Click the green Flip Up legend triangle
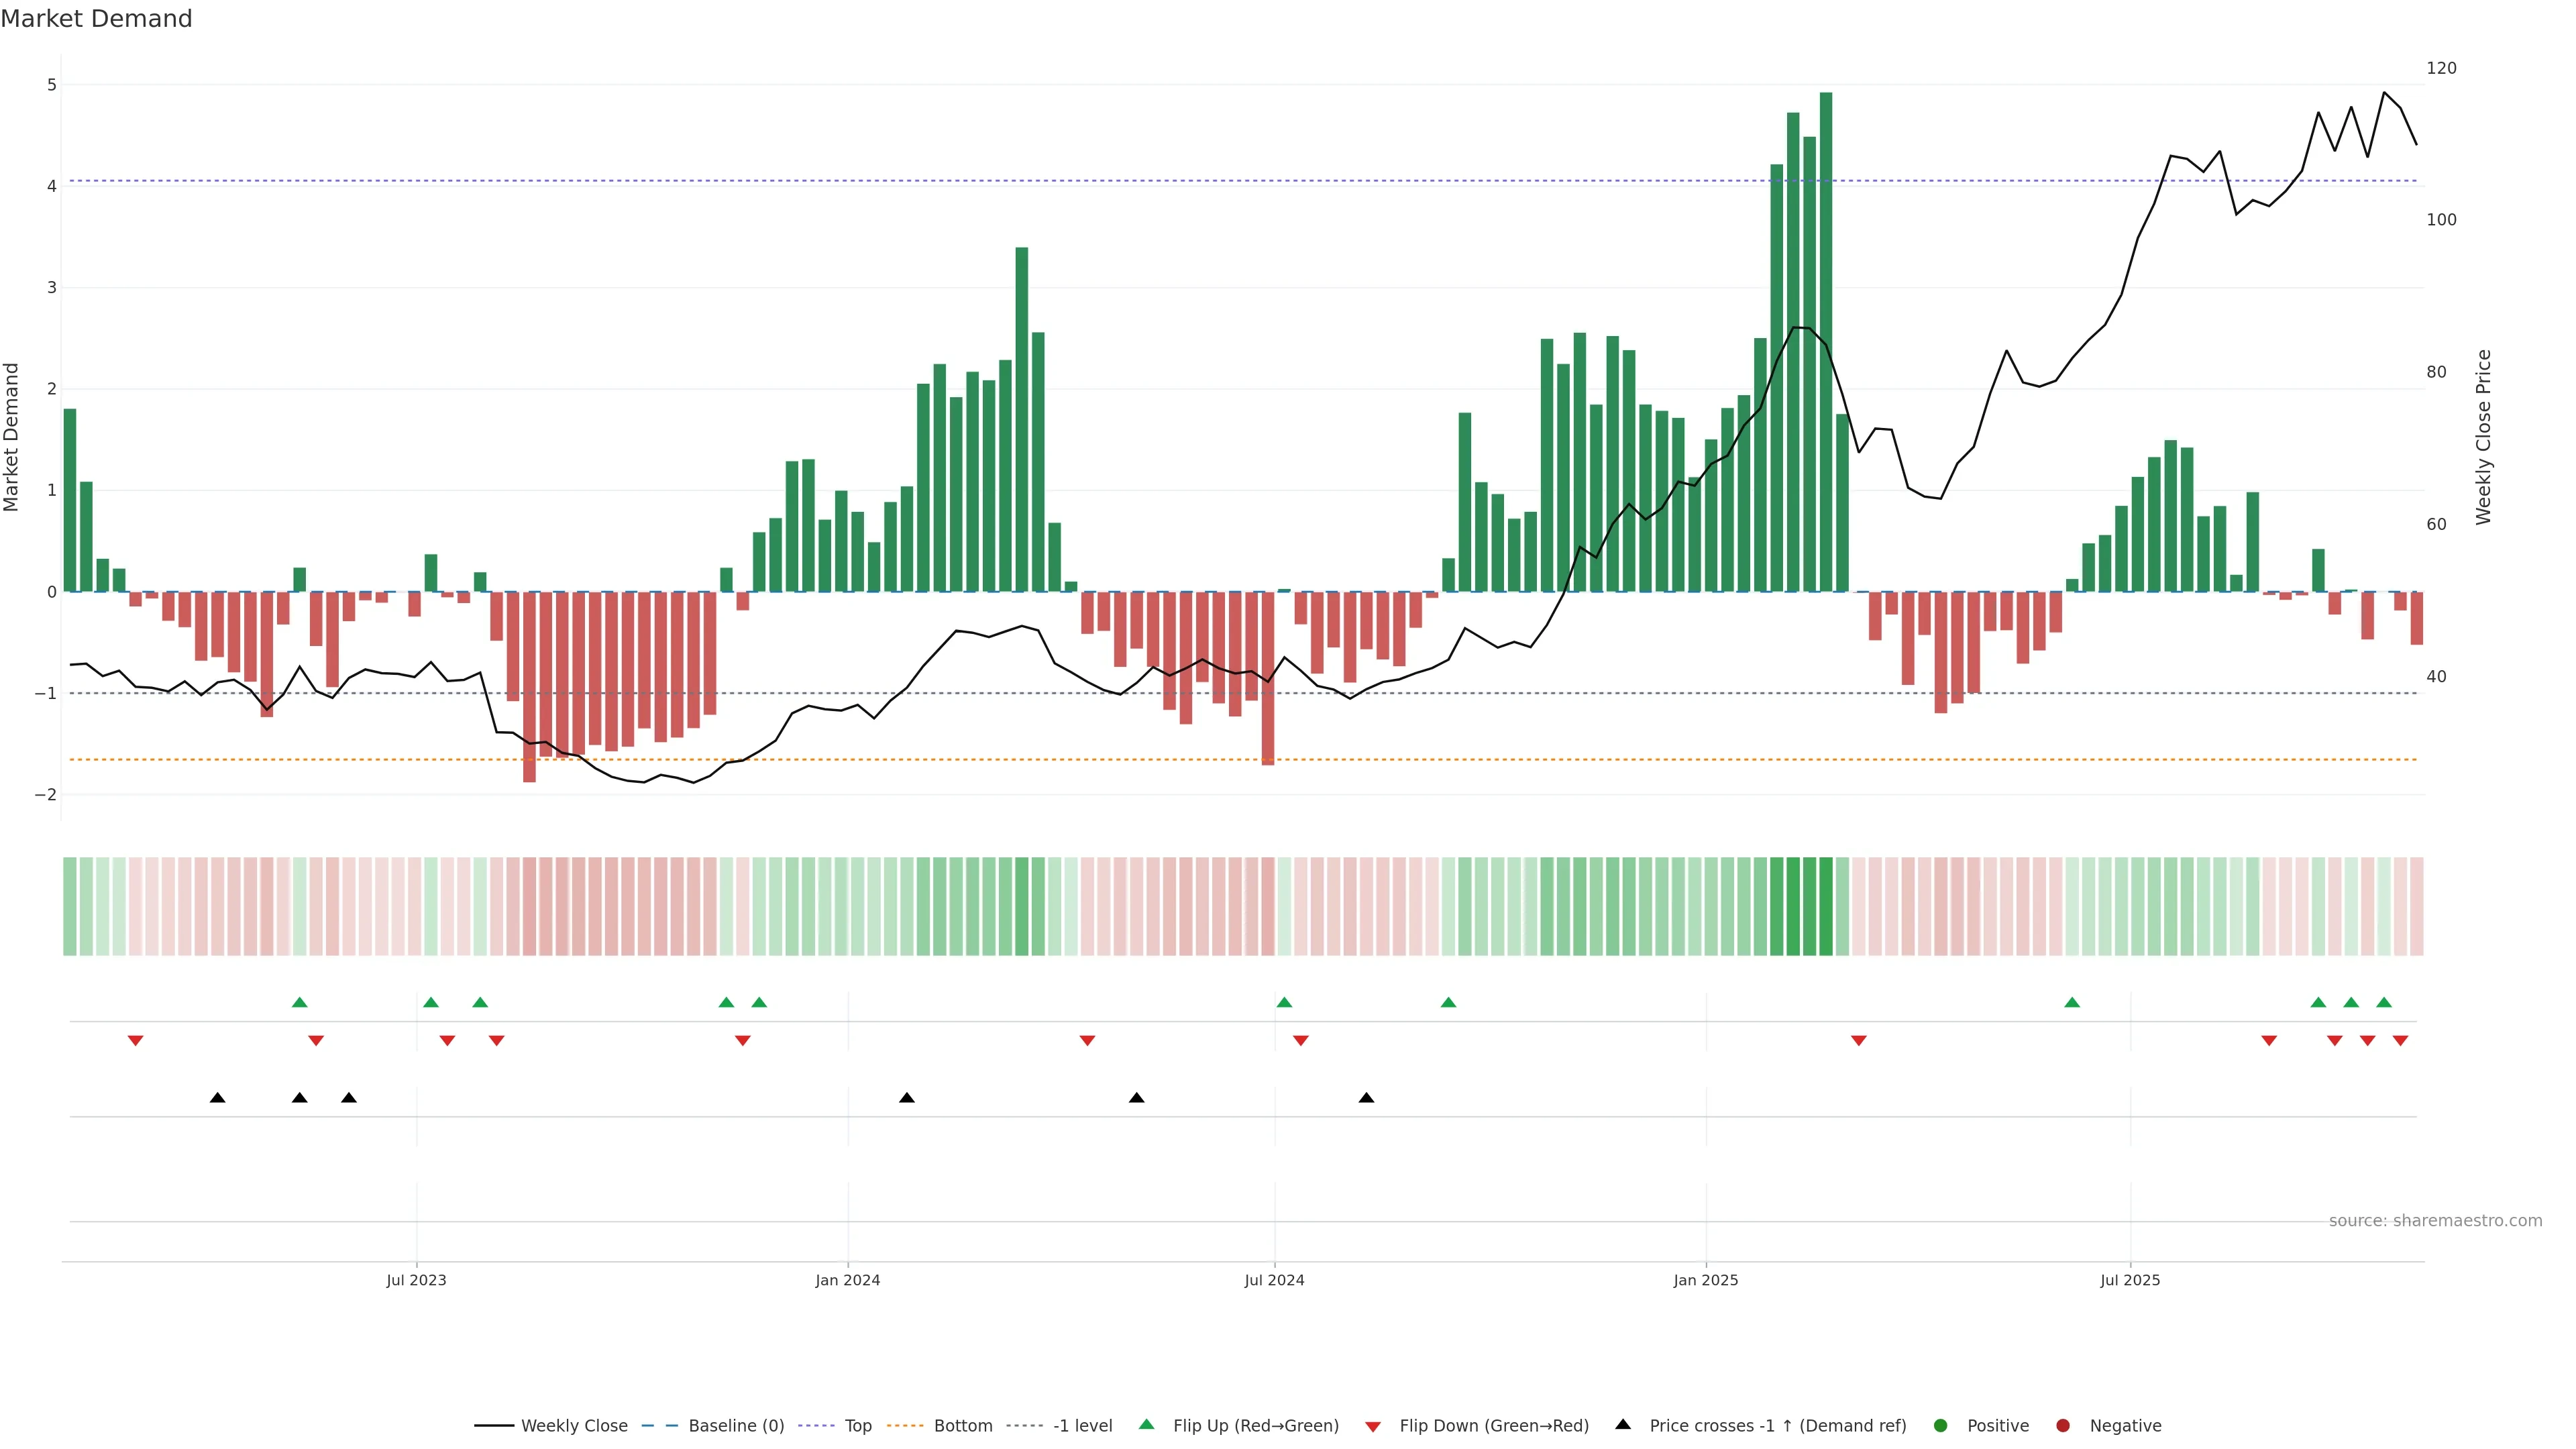2576x1449 pixels. 1146,1424
